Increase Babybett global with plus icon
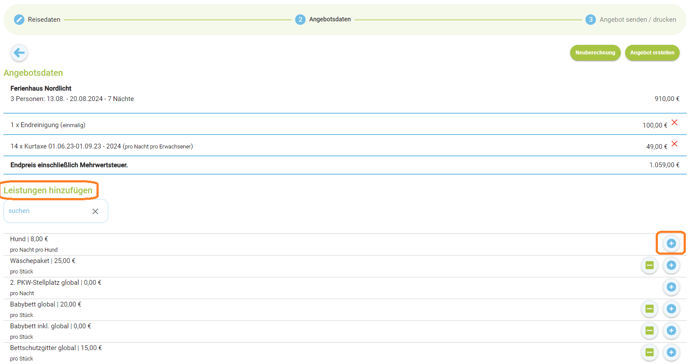The height and width of the screenshot is (364, 688). coord(671,309)
